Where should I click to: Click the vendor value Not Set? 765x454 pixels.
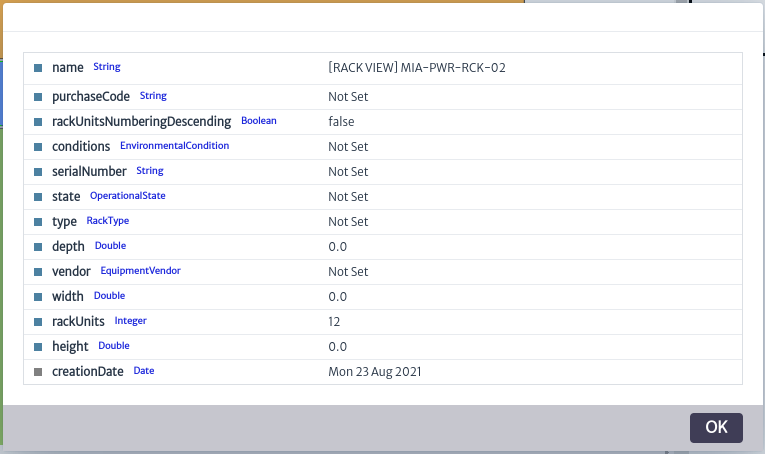(348, 272)
